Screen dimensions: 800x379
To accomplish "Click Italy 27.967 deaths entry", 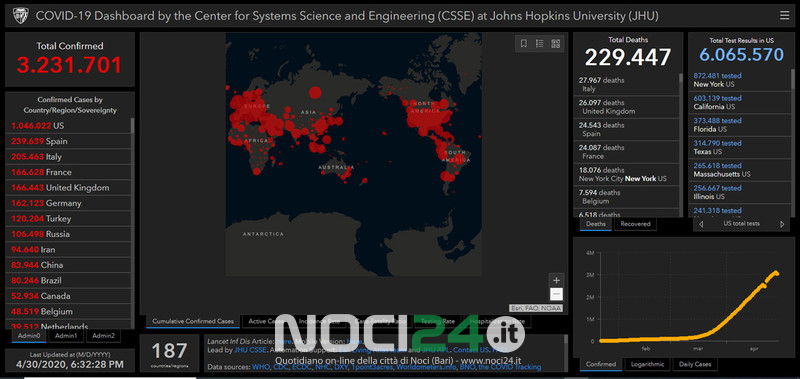I will (627, 85).
